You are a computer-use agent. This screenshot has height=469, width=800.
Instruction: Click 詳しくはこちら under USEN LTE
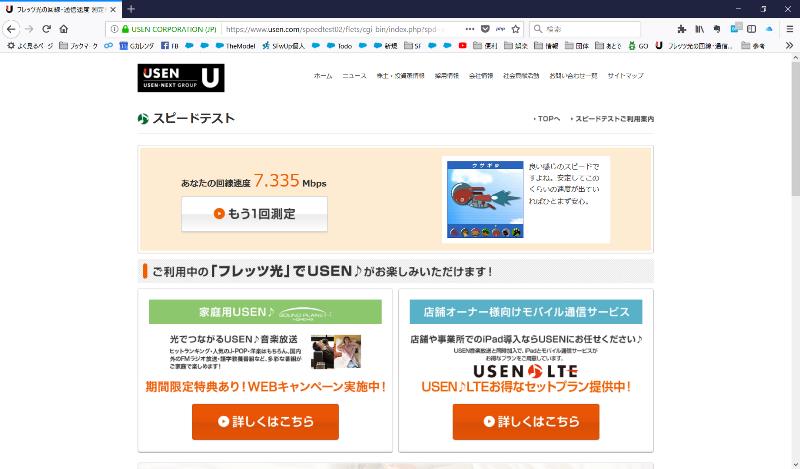pos(526,422)
